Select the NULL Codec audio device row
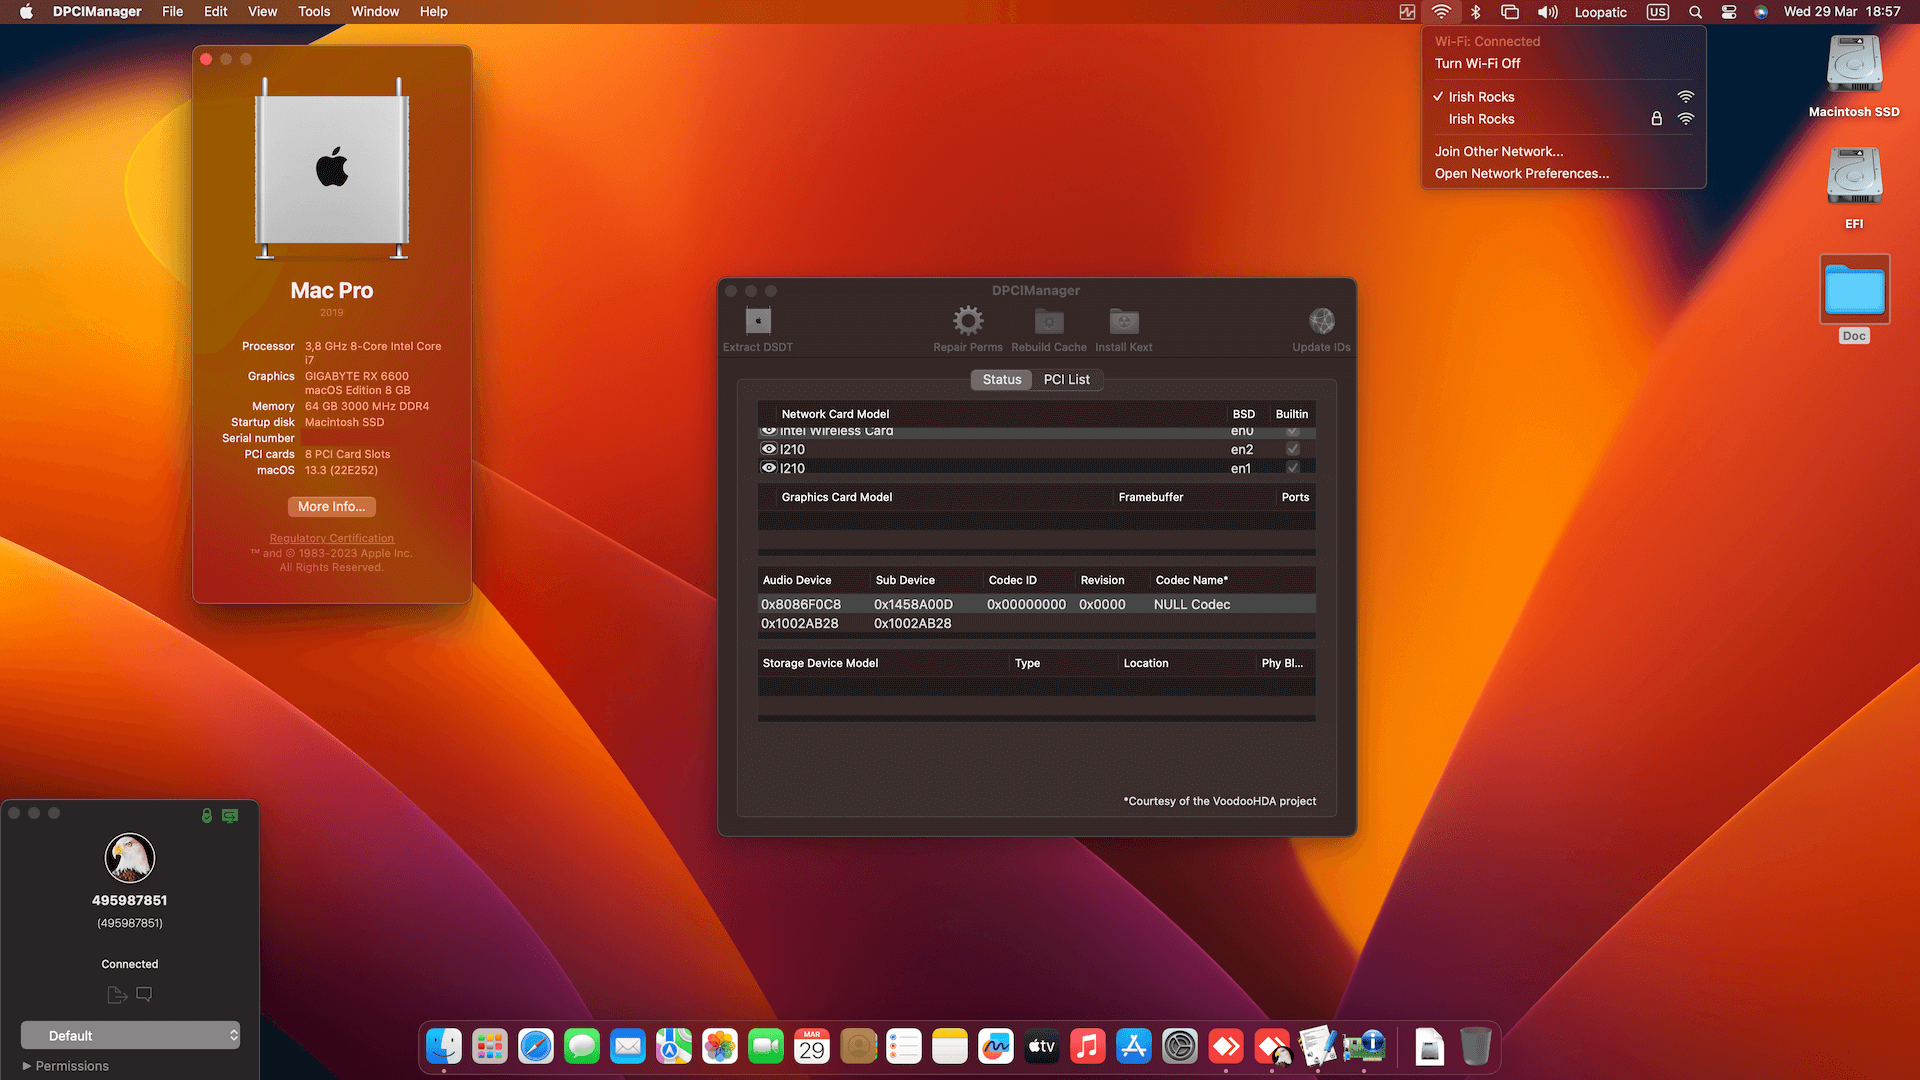1920x1080 pixels. tap(1036, 604)
